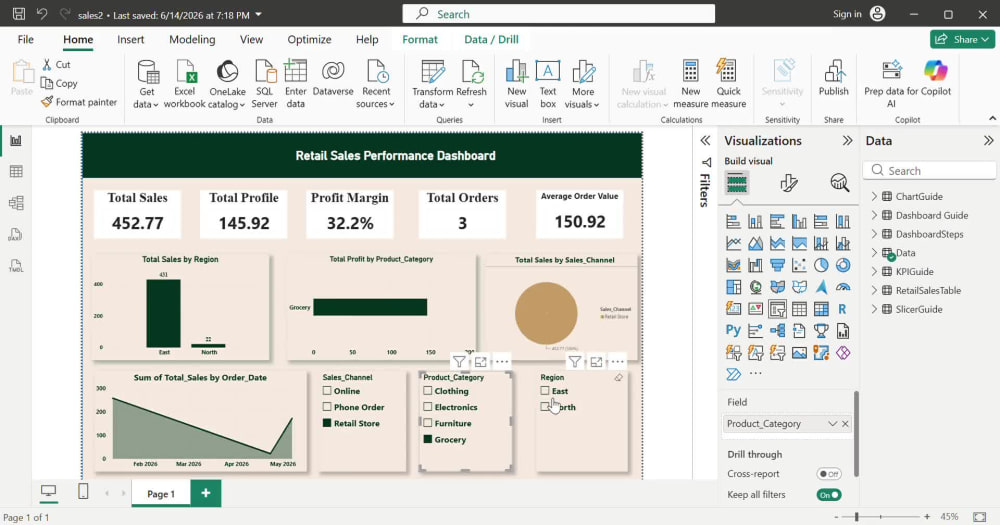Click the Sign in link

(847, 14)
